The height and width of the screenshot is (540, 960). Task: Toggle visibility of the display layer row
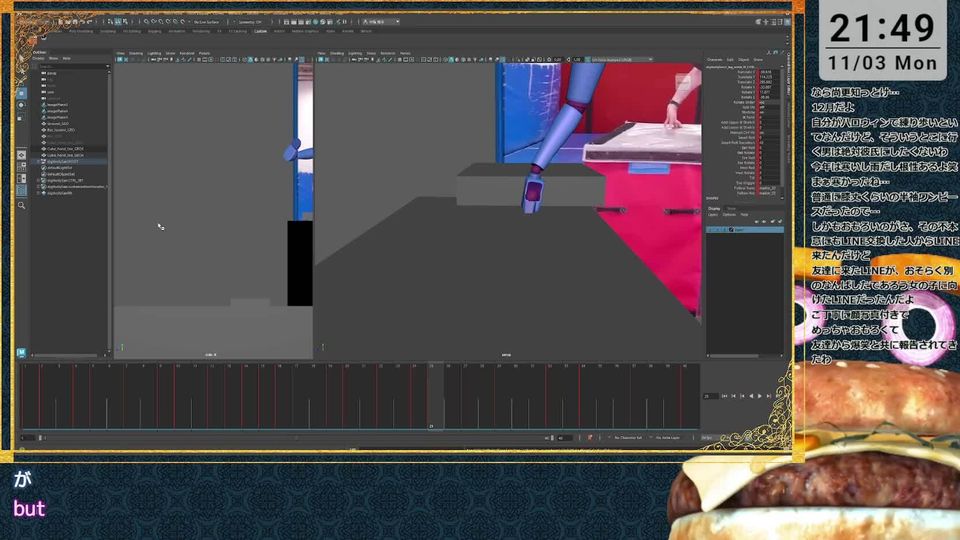pos(711,230)
